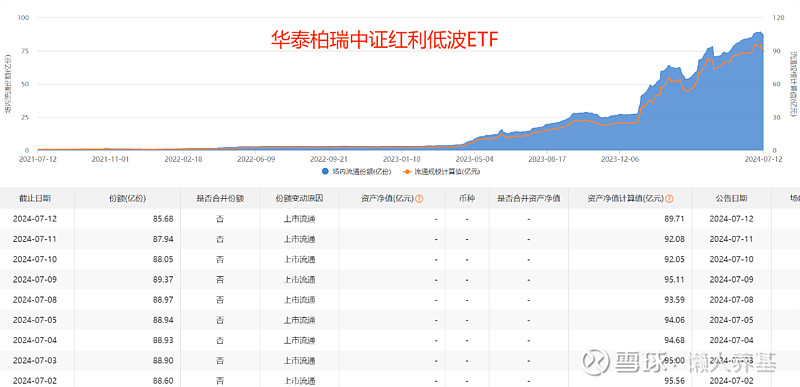Click the 币种 column header

(x=467, y=198)
